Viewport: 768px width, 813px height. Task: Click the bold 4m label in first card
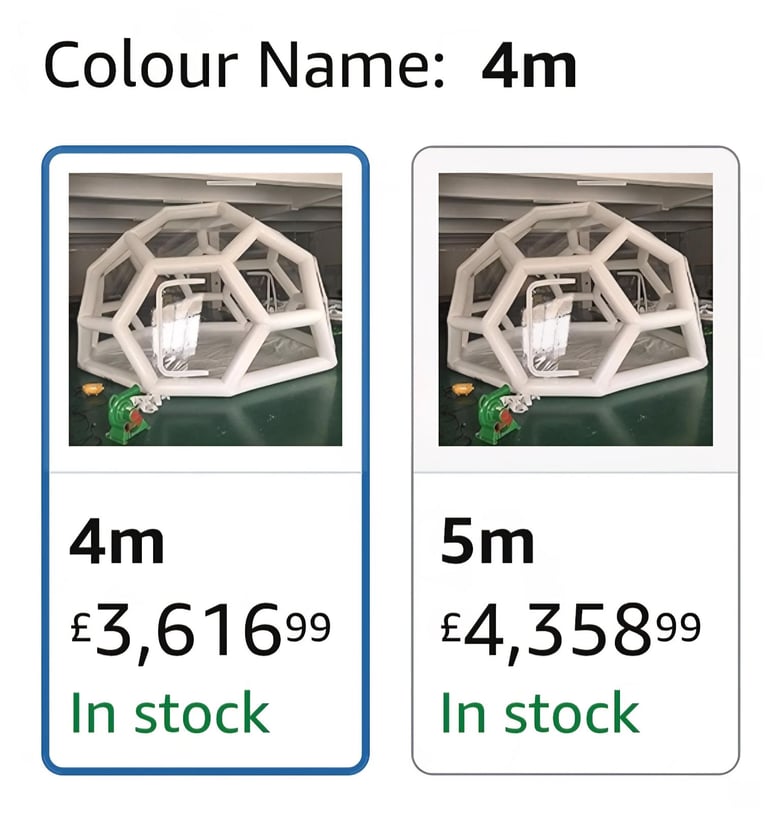[117, 543]
